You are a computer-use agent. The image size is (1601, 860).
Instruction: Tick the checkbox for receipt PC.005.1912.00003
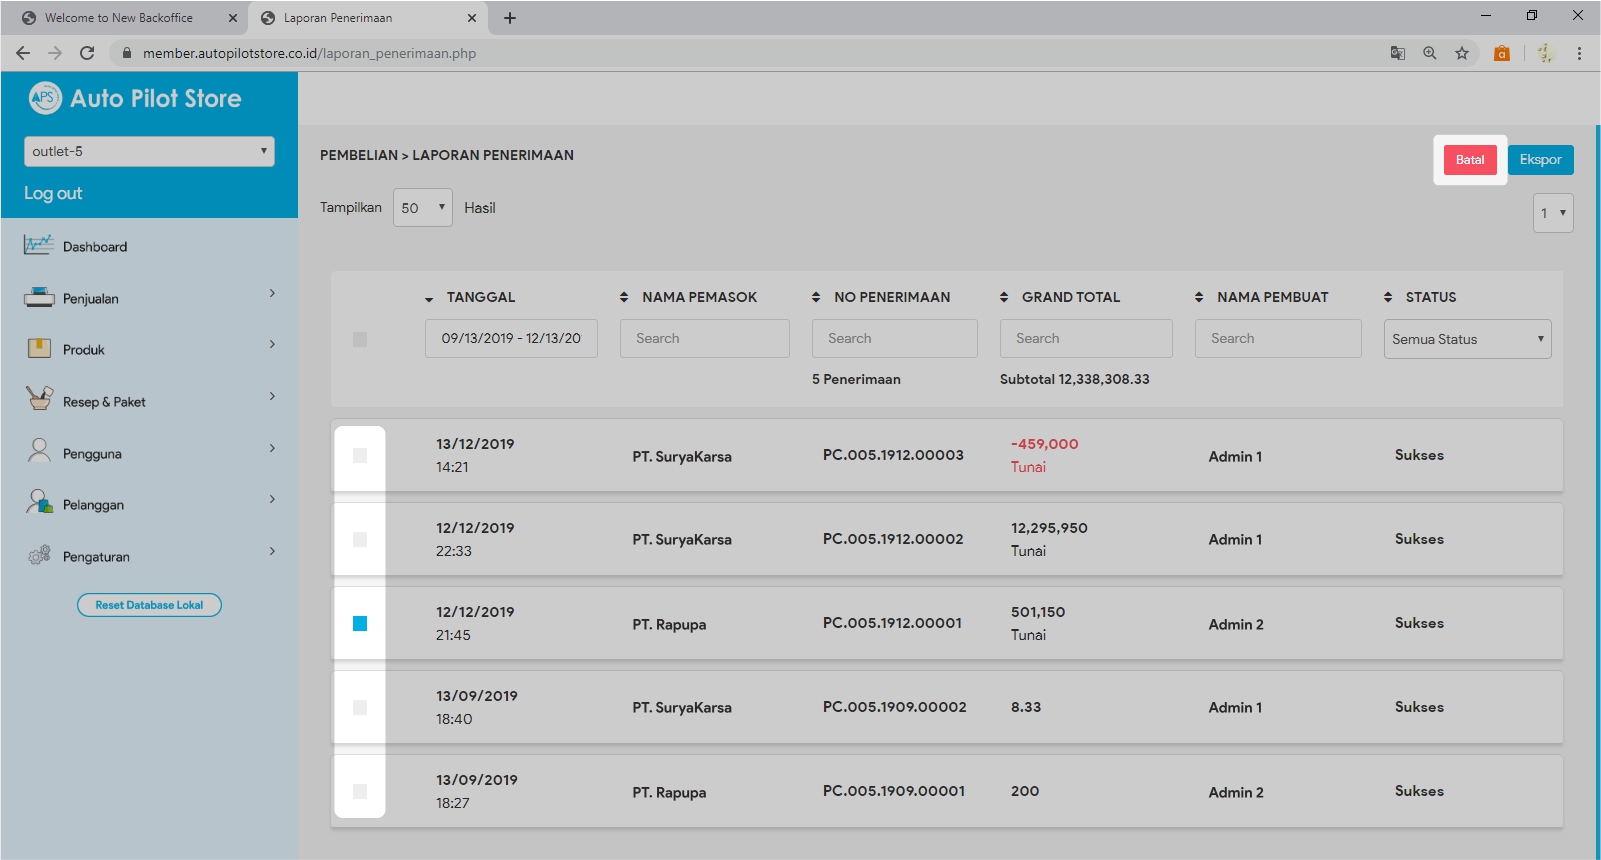360,456
